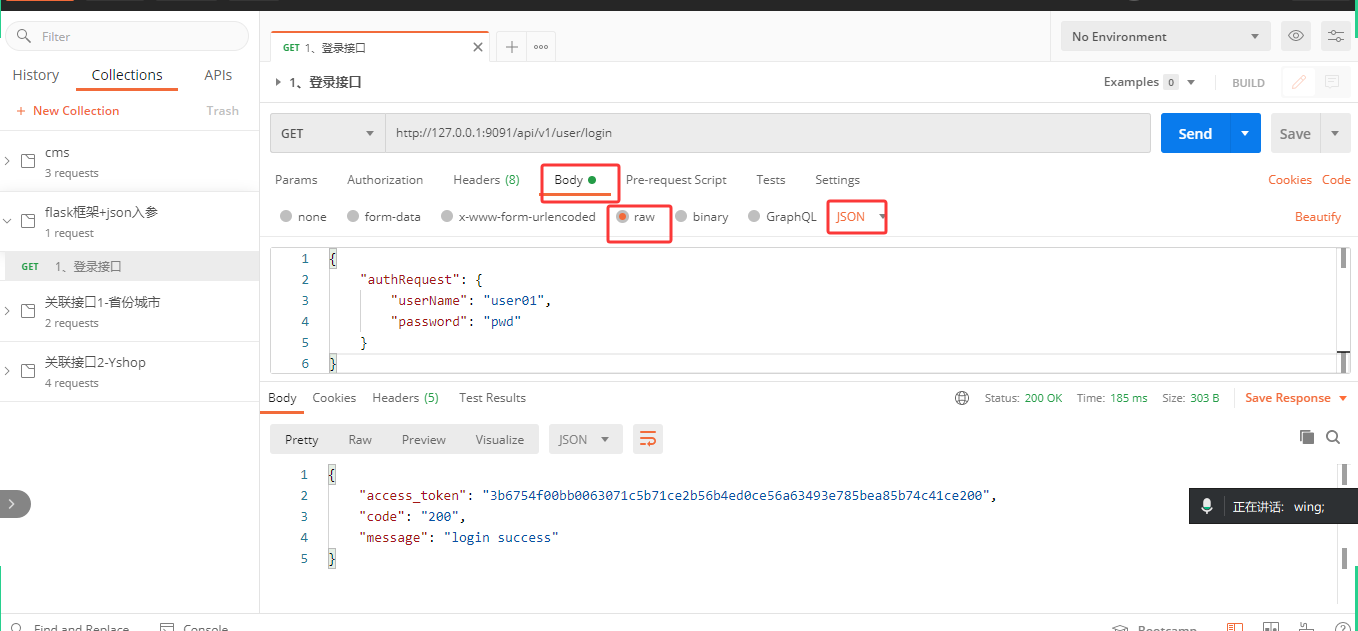This screenshot has width=1358, height=631.
Task: Click the copy response icon
Action: tap(1306, 437)
